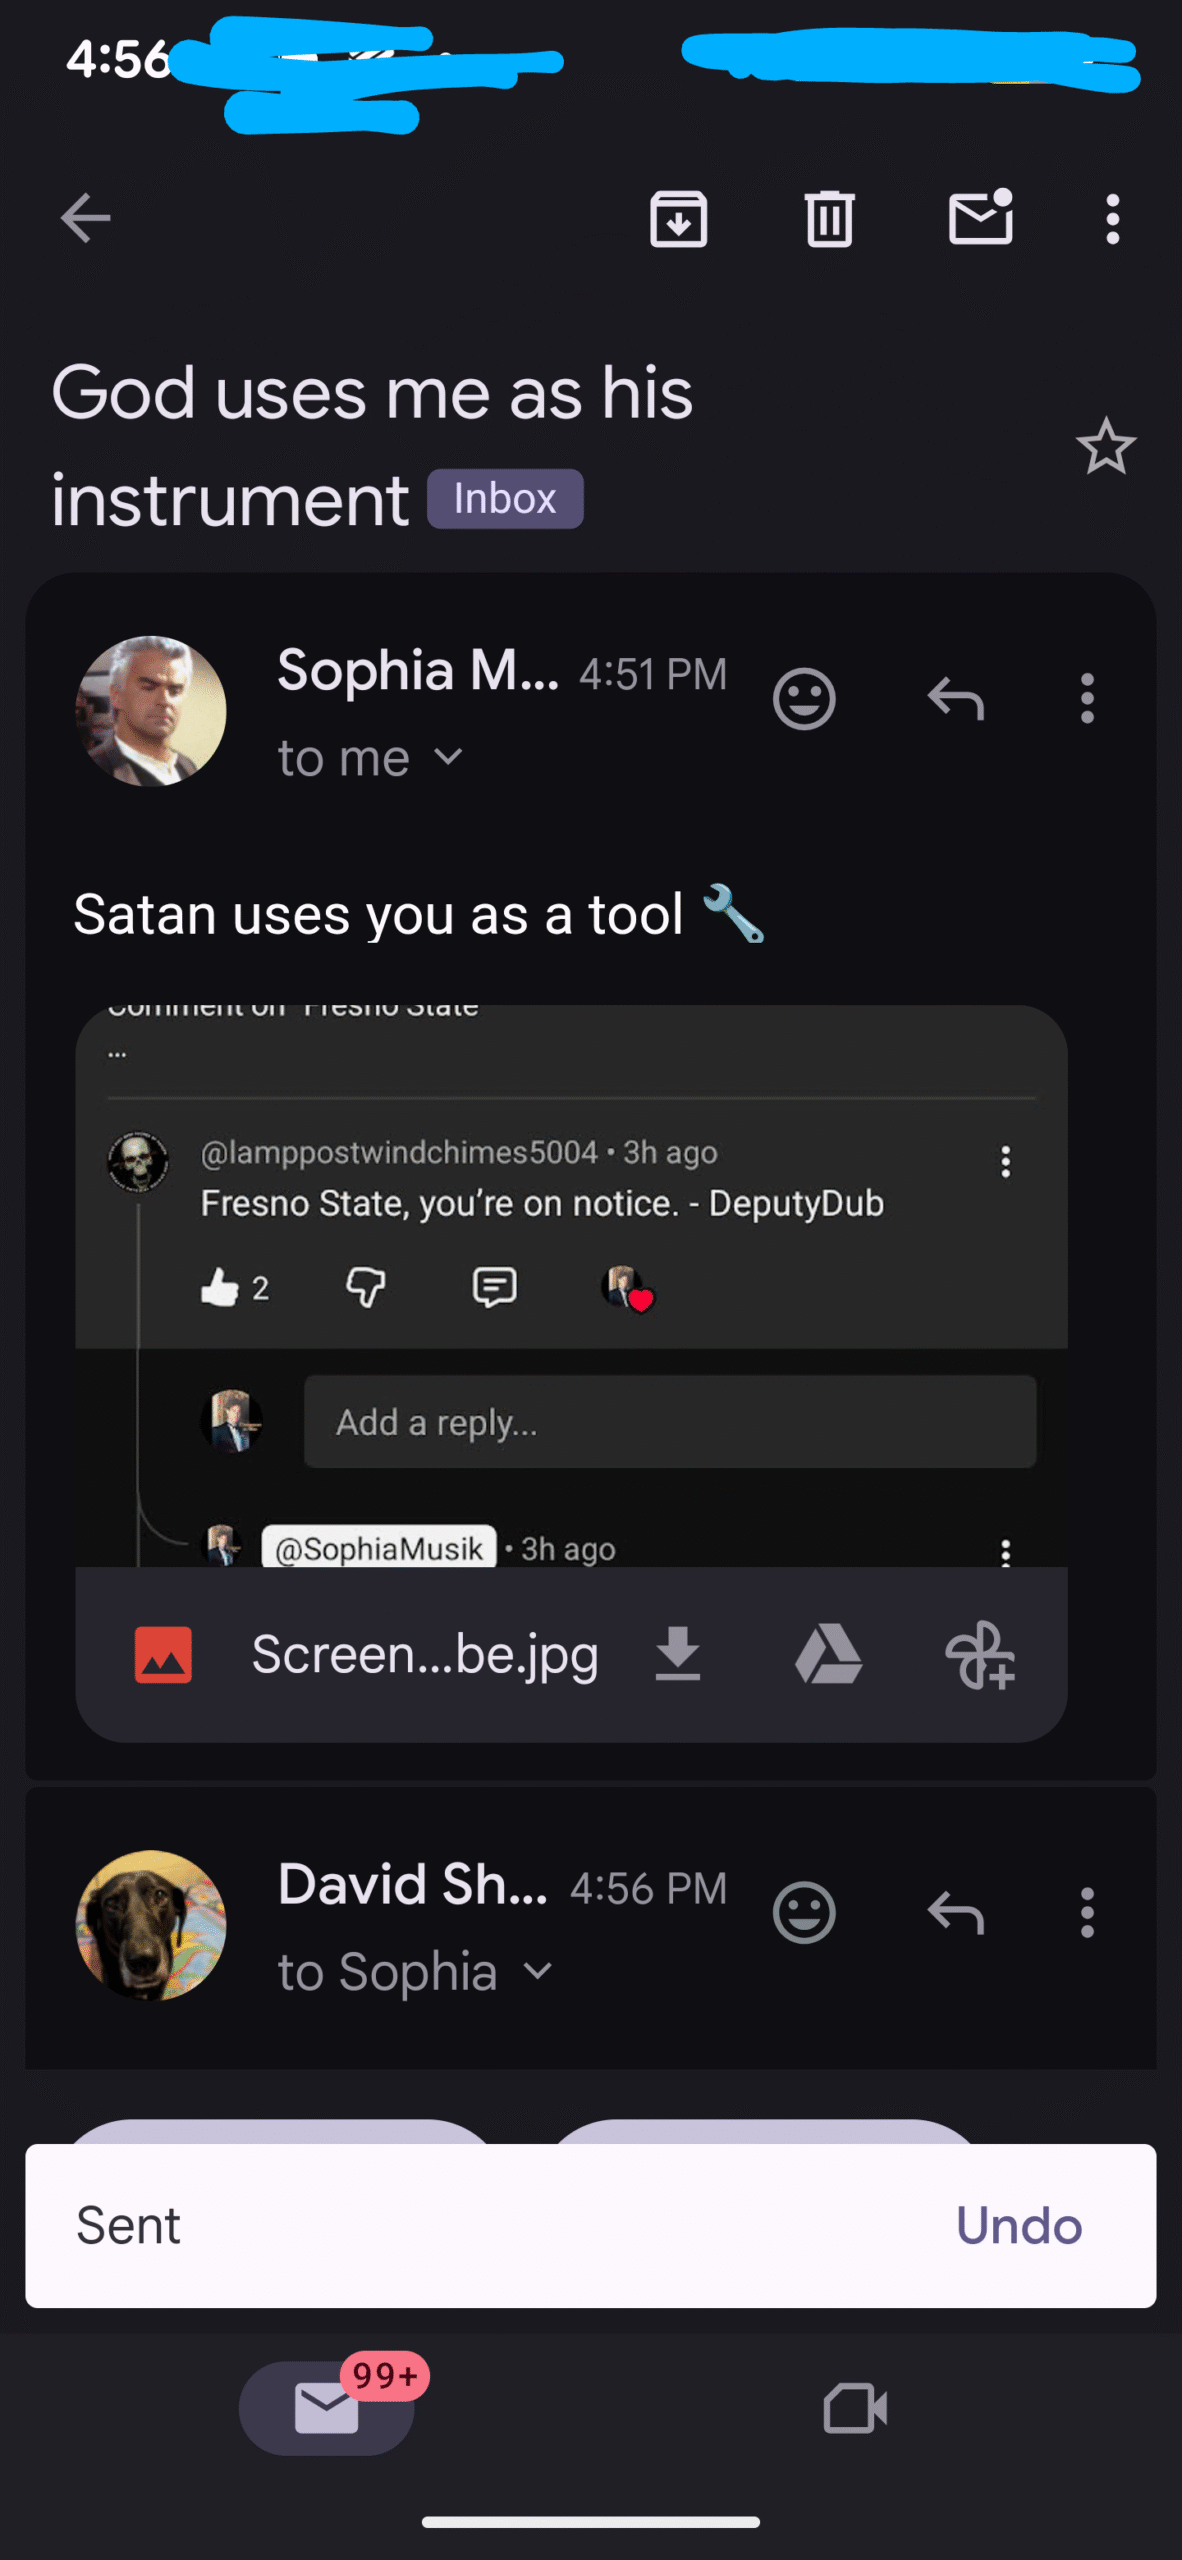The image size is (1182, 2560).
Task: Tap Undo to cancel sending
Action: [1018, 2226]
